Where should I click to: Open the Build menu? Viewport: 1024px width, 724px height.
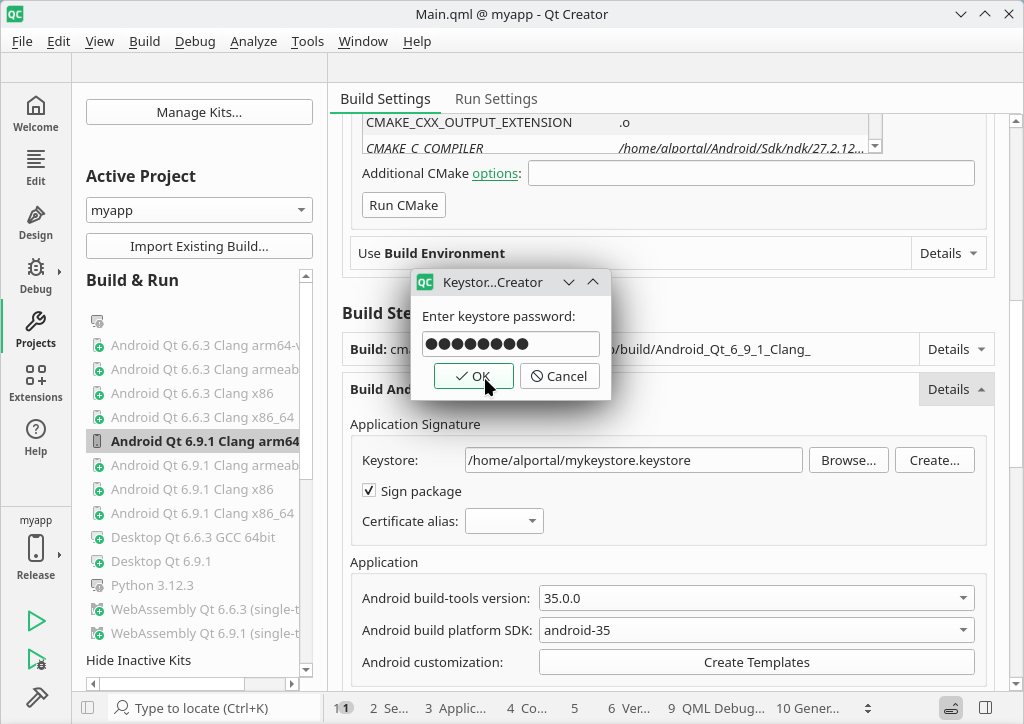[144, 41]
